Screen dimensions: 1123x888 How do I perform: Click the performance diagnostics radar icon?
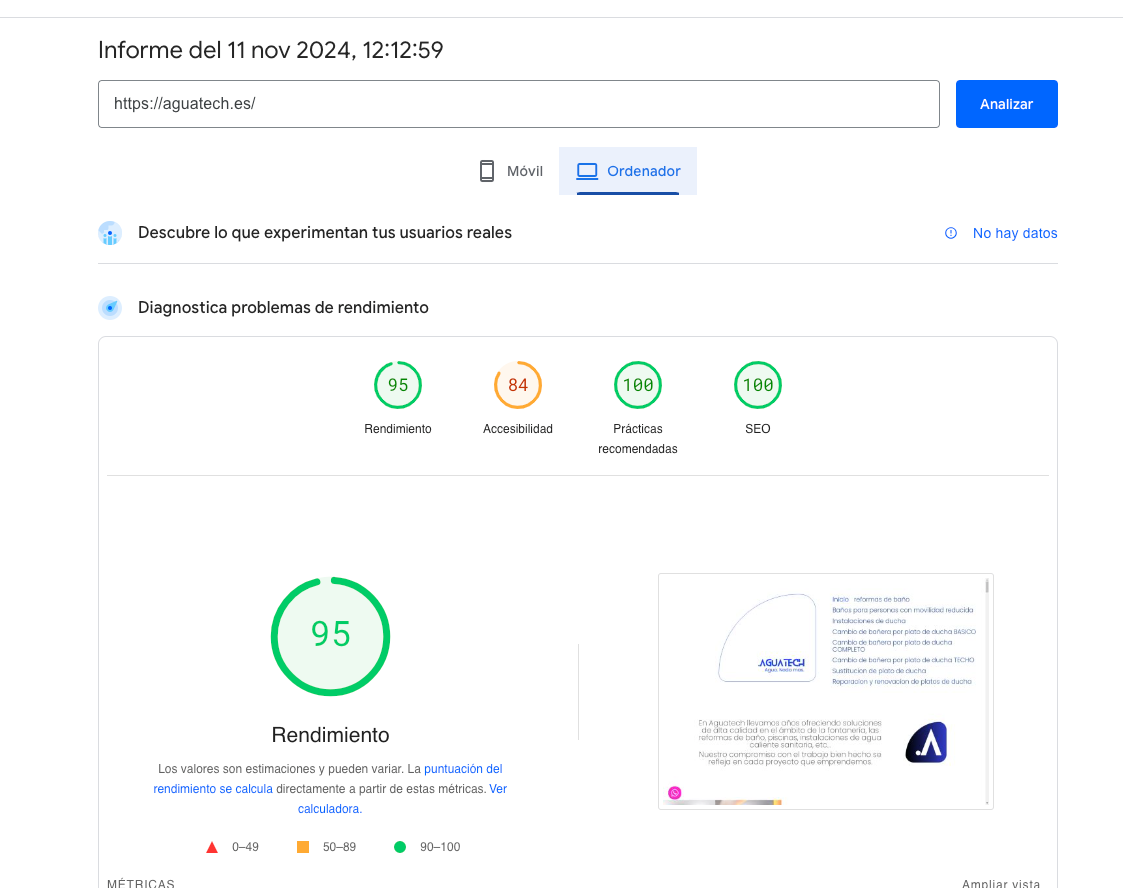[x=110, y=308]
